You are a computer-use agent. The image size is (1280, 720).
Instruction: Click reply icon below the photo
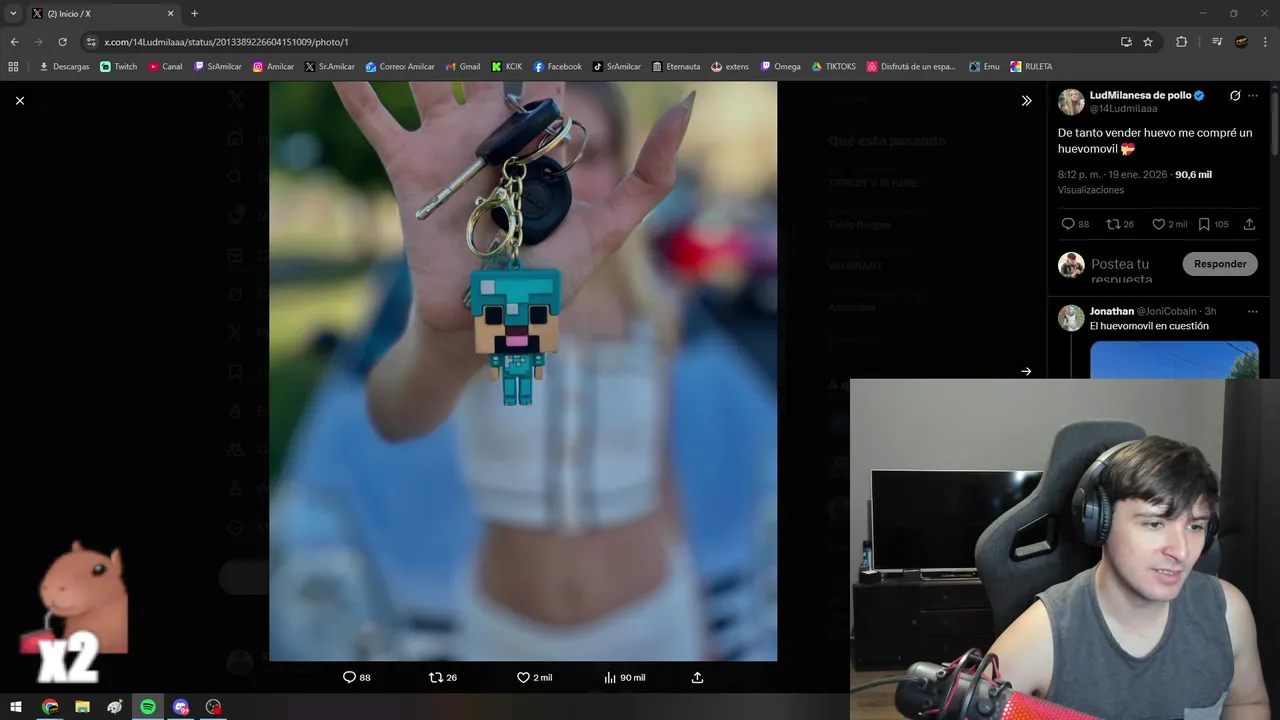pos(349,677)
